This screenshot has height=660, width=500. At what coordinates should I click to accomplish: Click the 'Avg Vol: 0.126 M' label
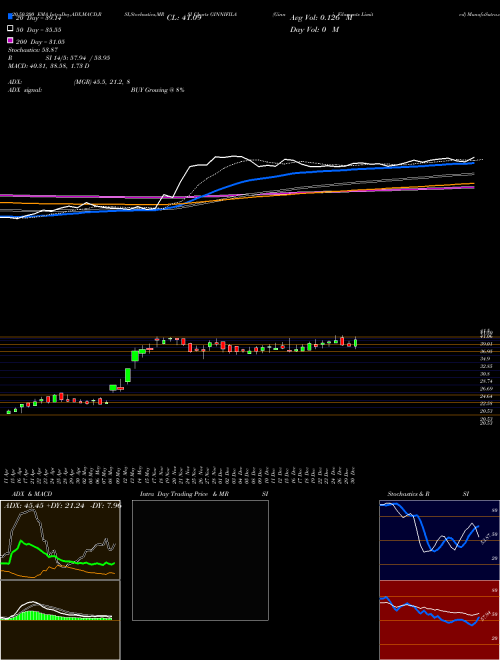[321, 18]
